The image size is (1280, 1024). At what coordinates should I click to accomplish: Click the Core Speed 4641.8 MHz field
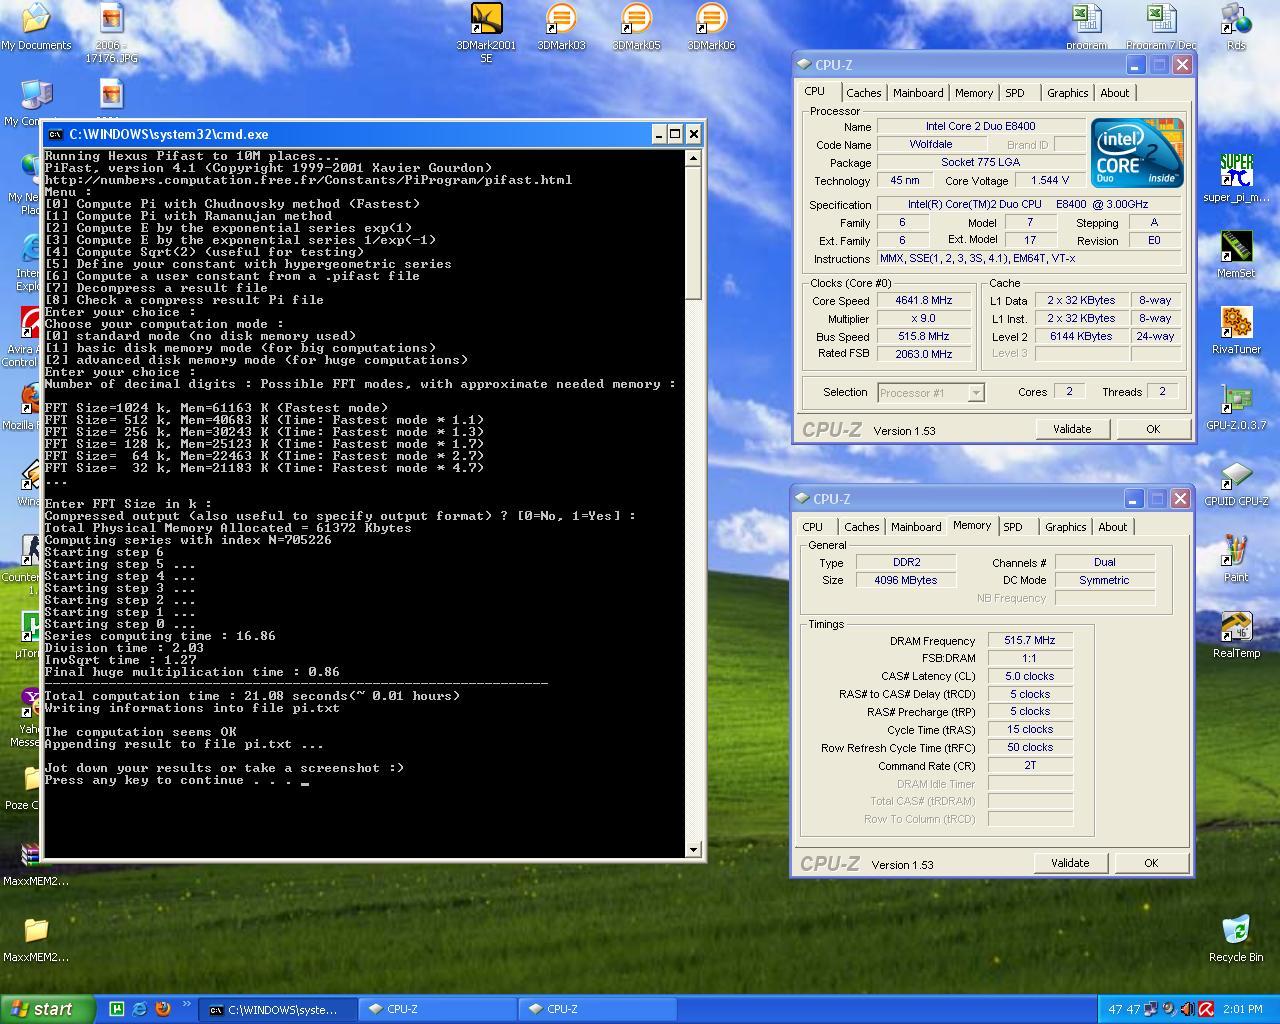(x=924, y=300)
